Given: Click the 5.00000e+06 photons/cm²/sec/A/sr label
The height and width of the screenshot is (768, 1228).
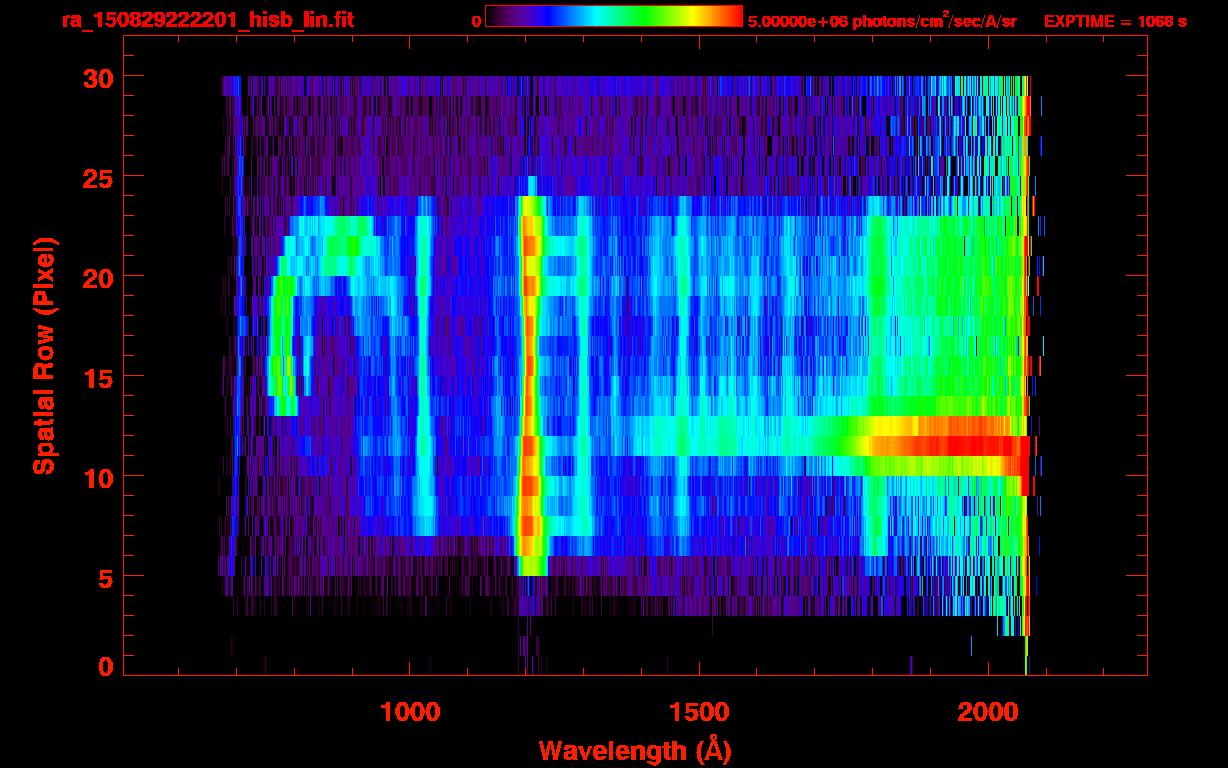Looking at the screenshot, I should tap(882, 20).
